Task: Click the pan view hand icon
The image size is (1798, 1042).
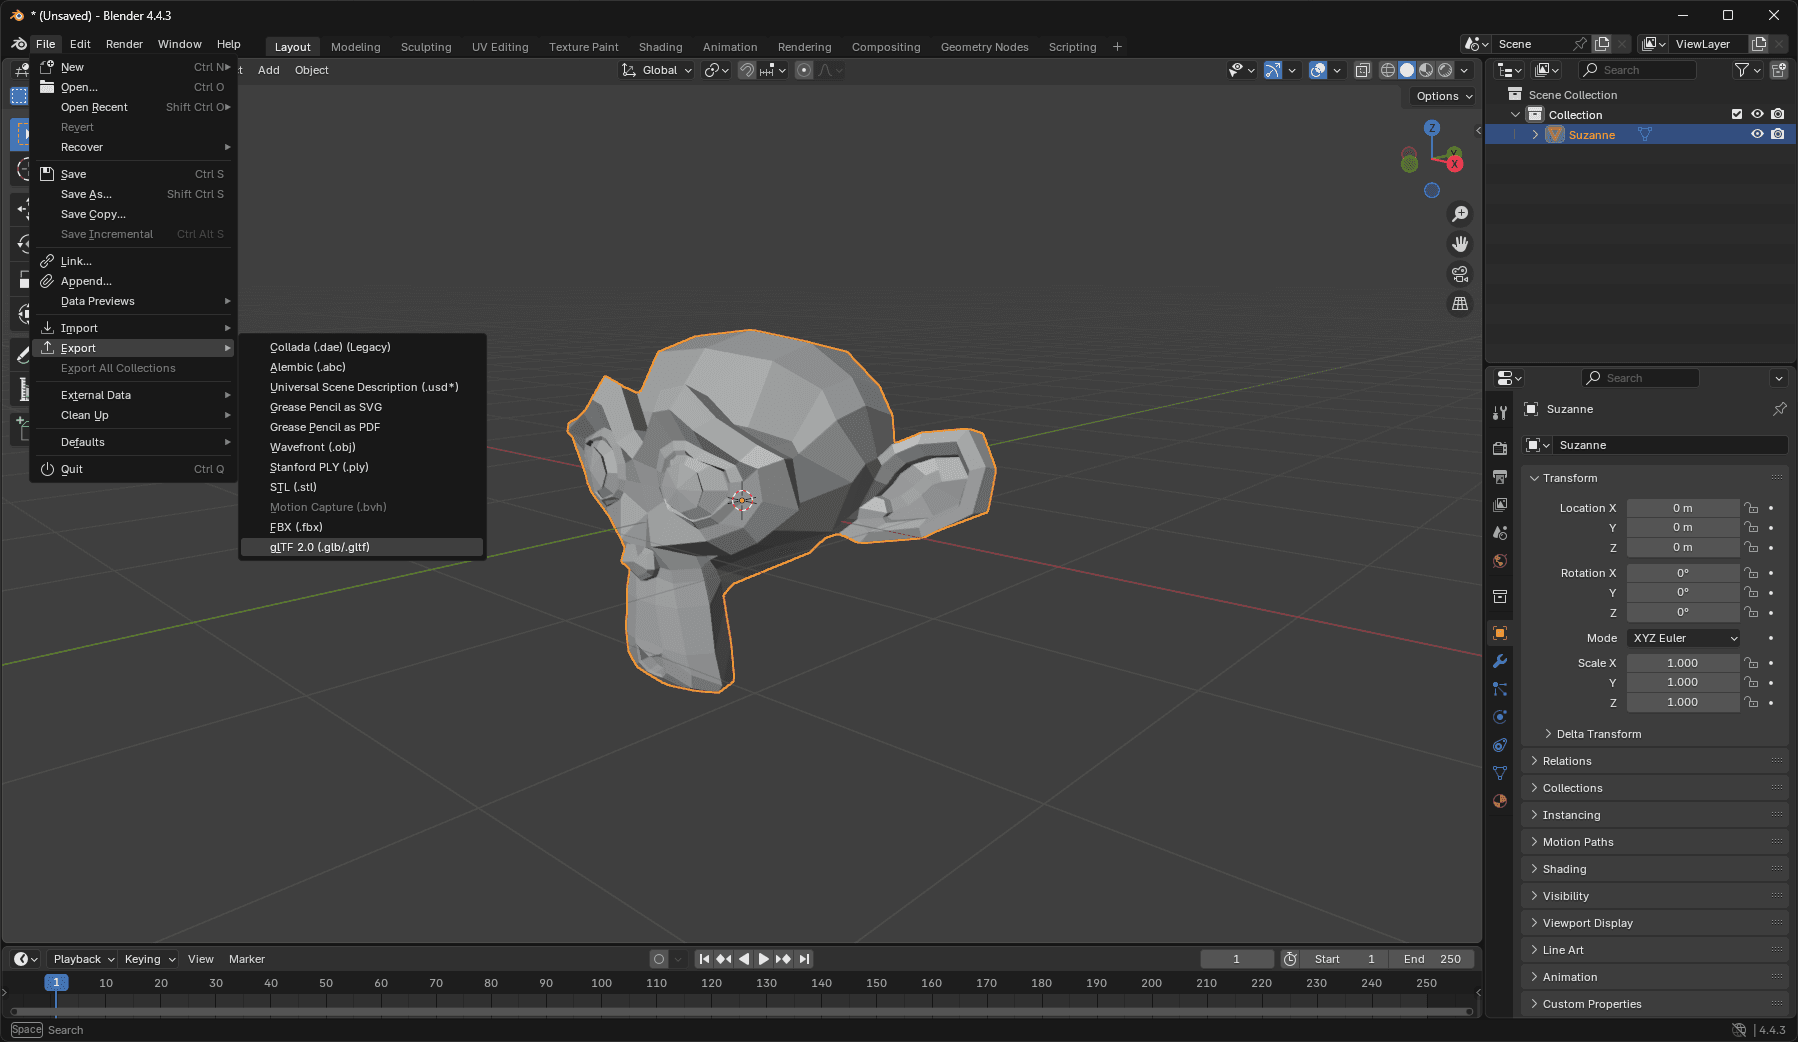Action: pyautogui.click(x=1460, y=244)
